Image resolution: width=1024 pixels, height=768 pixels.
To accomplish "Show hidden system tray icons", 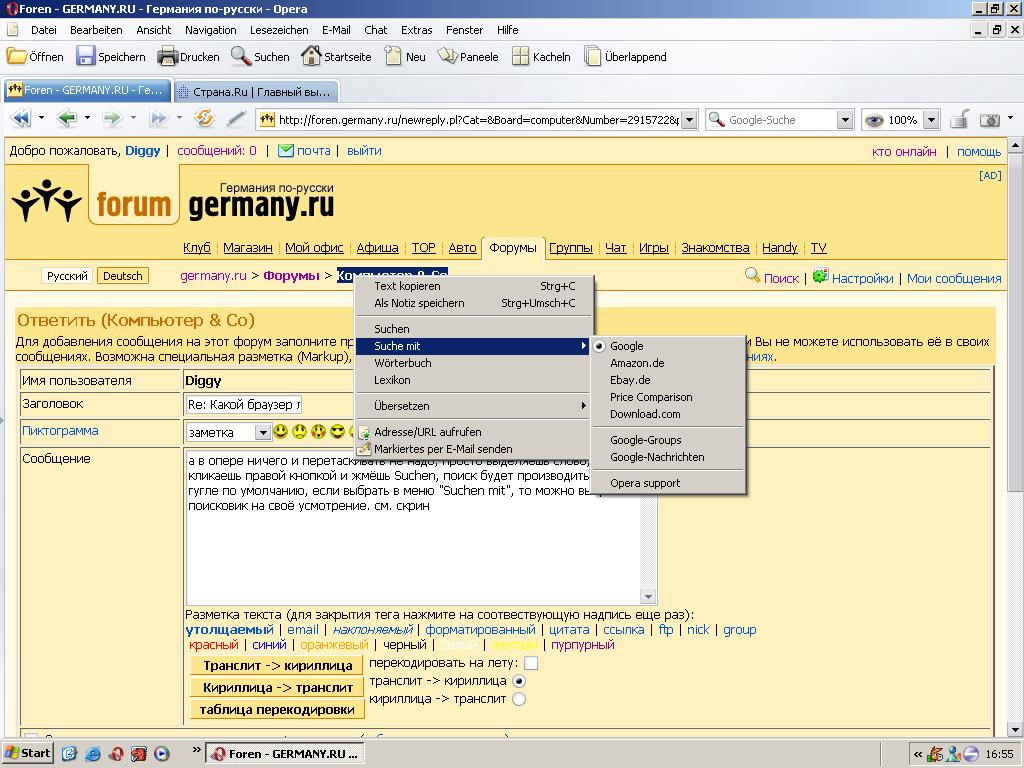I will coord(918,754).
